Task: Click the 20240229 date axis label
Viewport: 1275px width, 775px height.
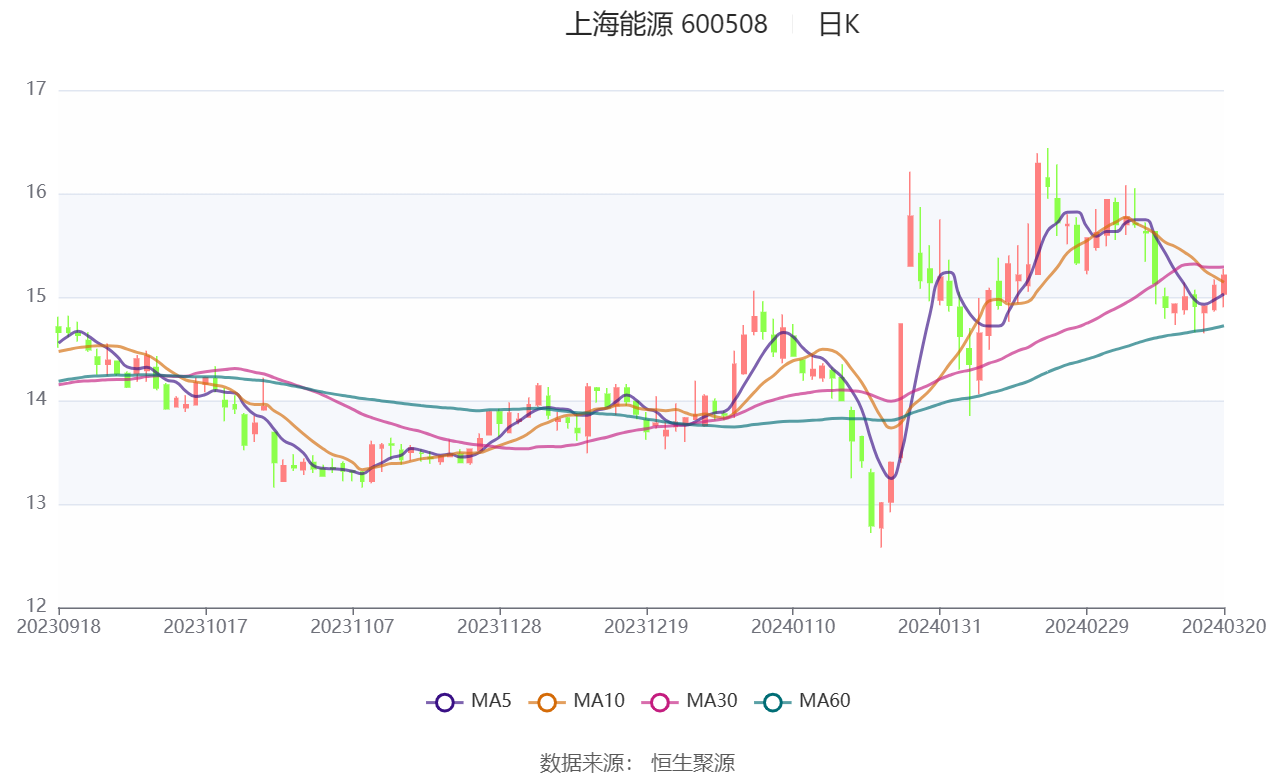Action: [1087, 626]
